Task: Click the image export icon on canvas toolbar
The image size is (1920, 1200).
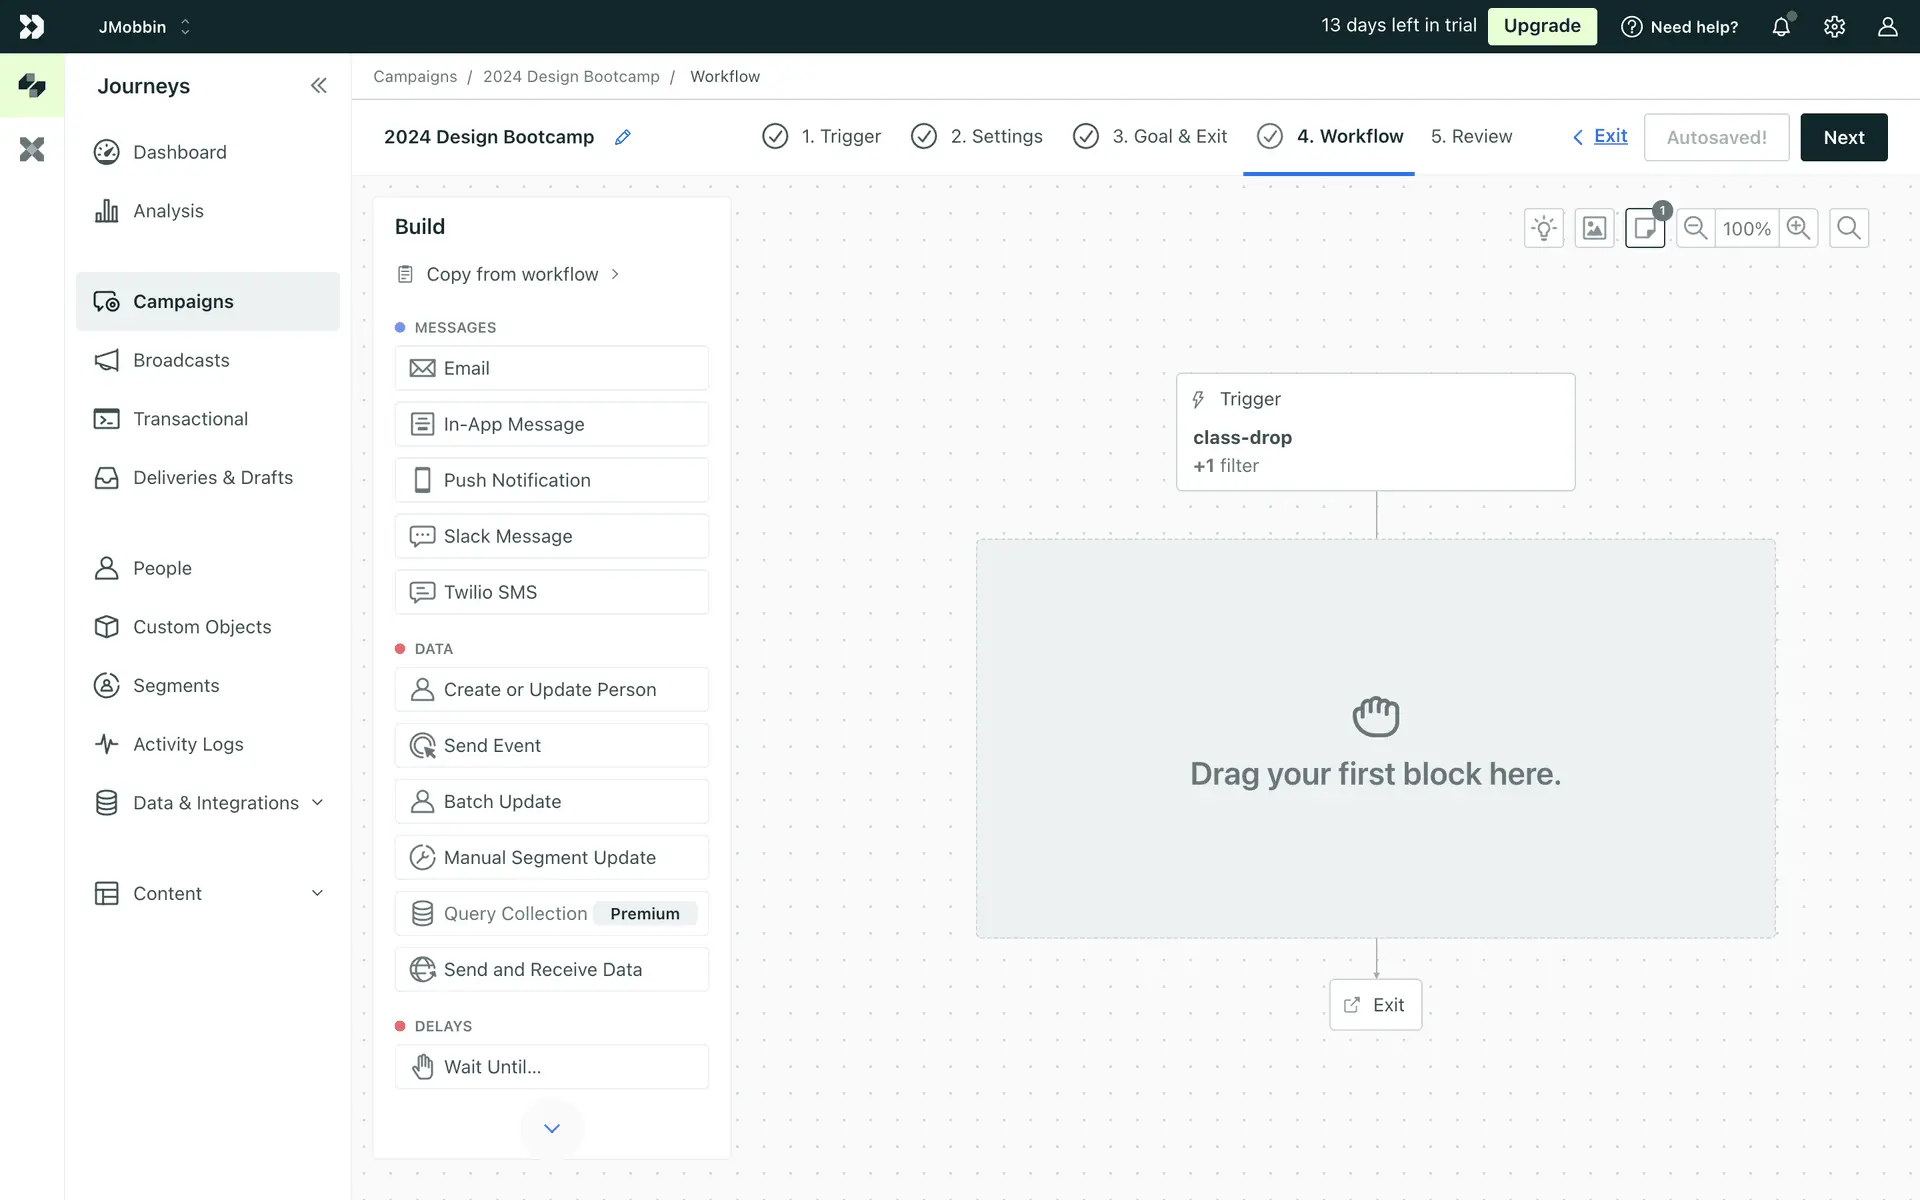Action: [x=1594, y=229]
